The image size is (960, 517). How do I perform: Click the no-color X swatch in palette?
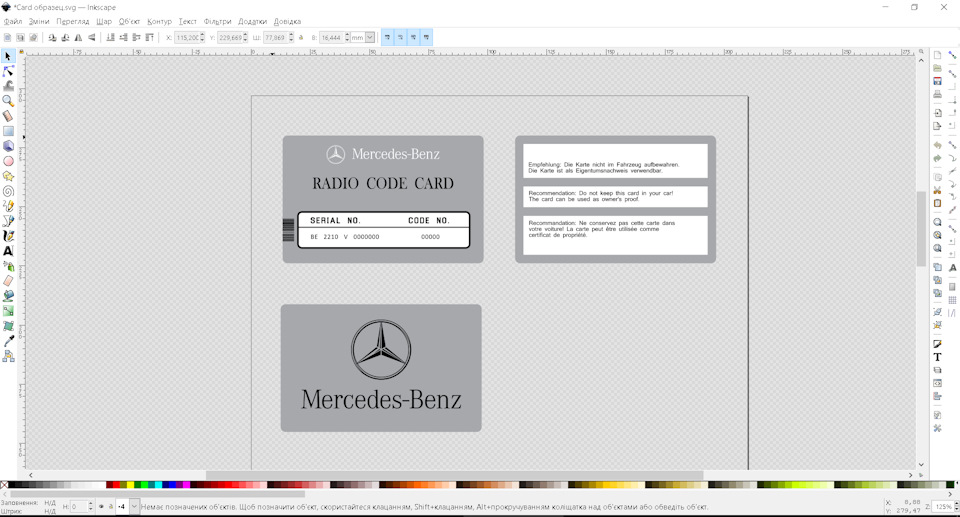pyautogui.click(x=4, y=485)
